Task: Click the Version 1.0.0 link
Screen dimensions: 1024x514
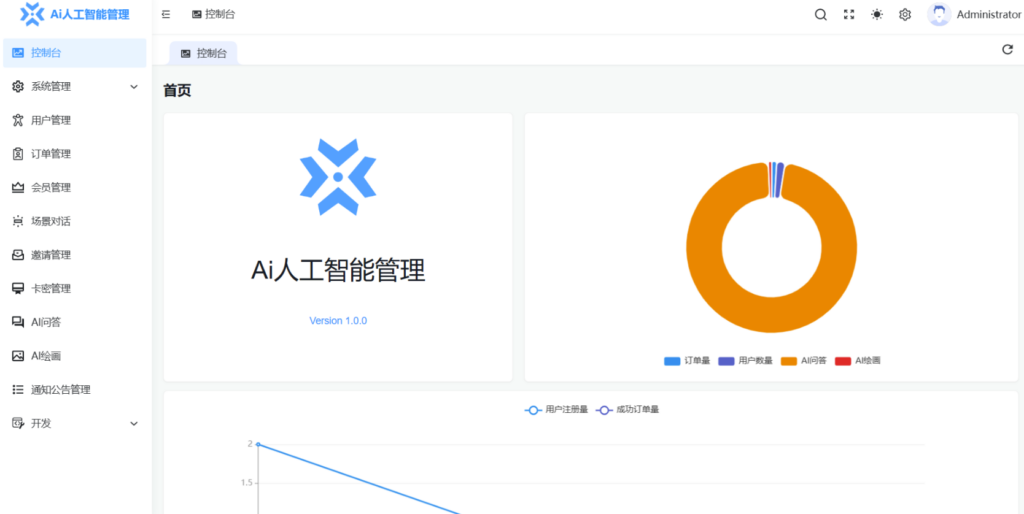Action: click(338, 321)
